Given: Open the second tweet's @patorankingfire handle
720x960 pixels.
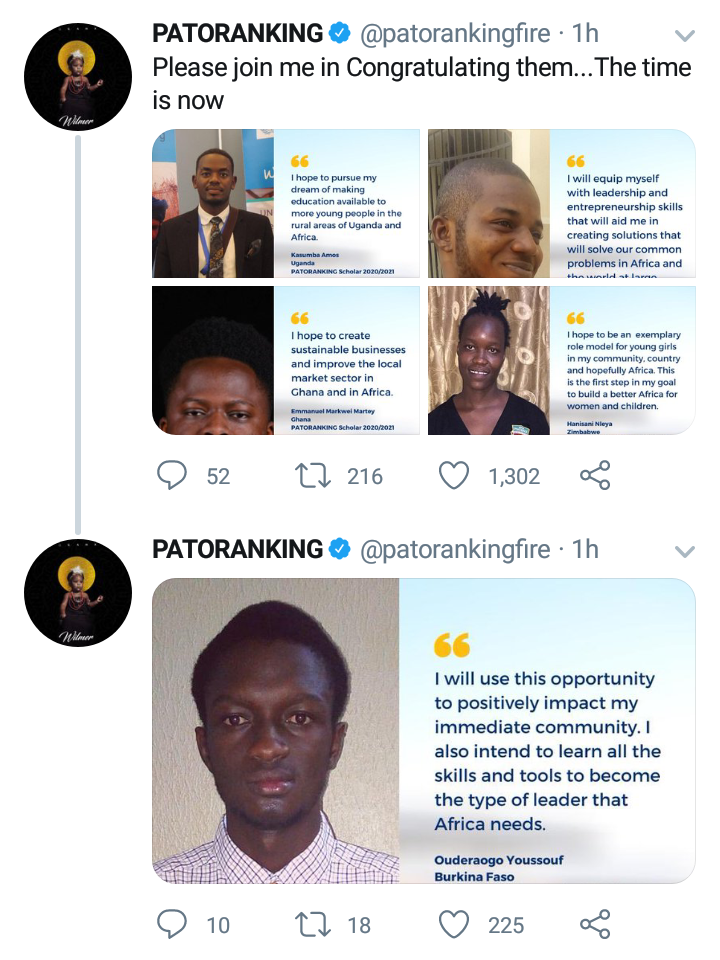Looking at the screenshot, I should pyautogui.click(x=455, y=550).
